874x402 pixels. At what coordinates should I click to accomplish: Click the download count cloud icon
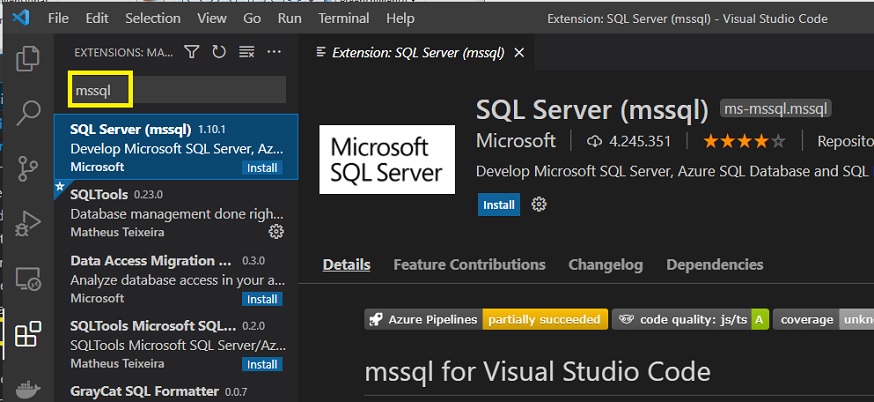(x=594, y=142)
